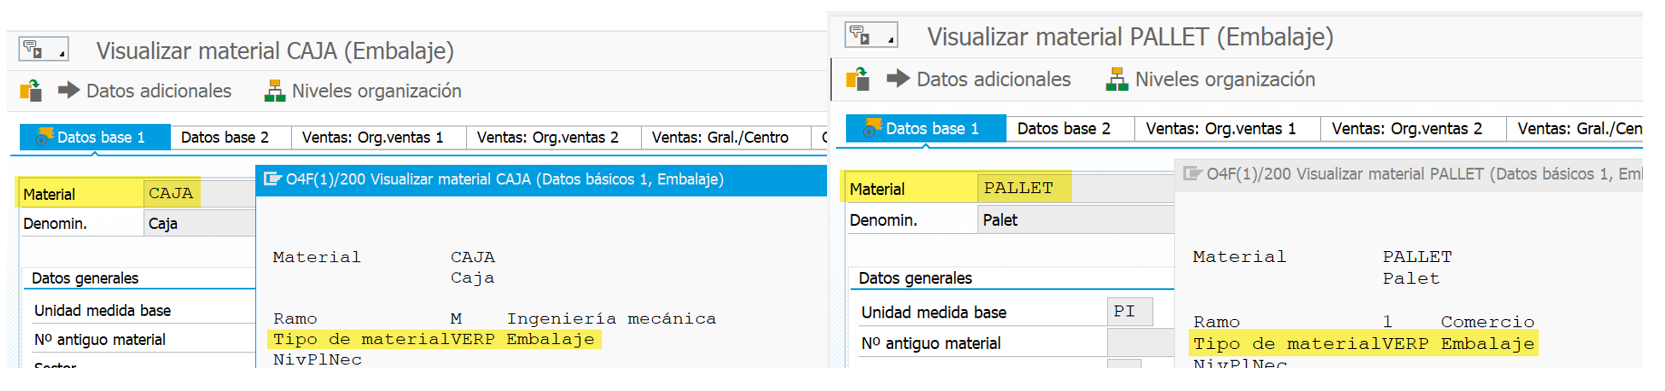This screenshot has width=1665, height=391.
Task: Switch to Ventas: Org.ventas 2 tab for PALLET
Action: click(x=1406, y=128)
